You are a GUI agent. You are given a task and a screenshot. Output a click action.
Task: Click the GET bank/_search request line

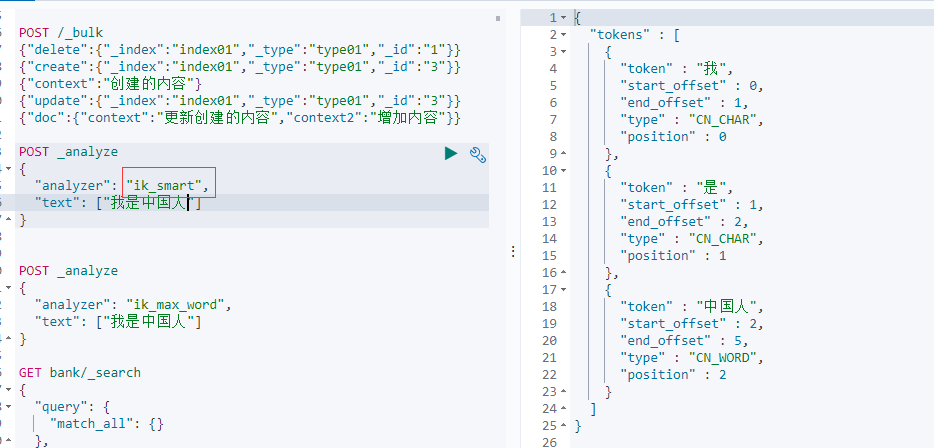click(x=80, y=372)
